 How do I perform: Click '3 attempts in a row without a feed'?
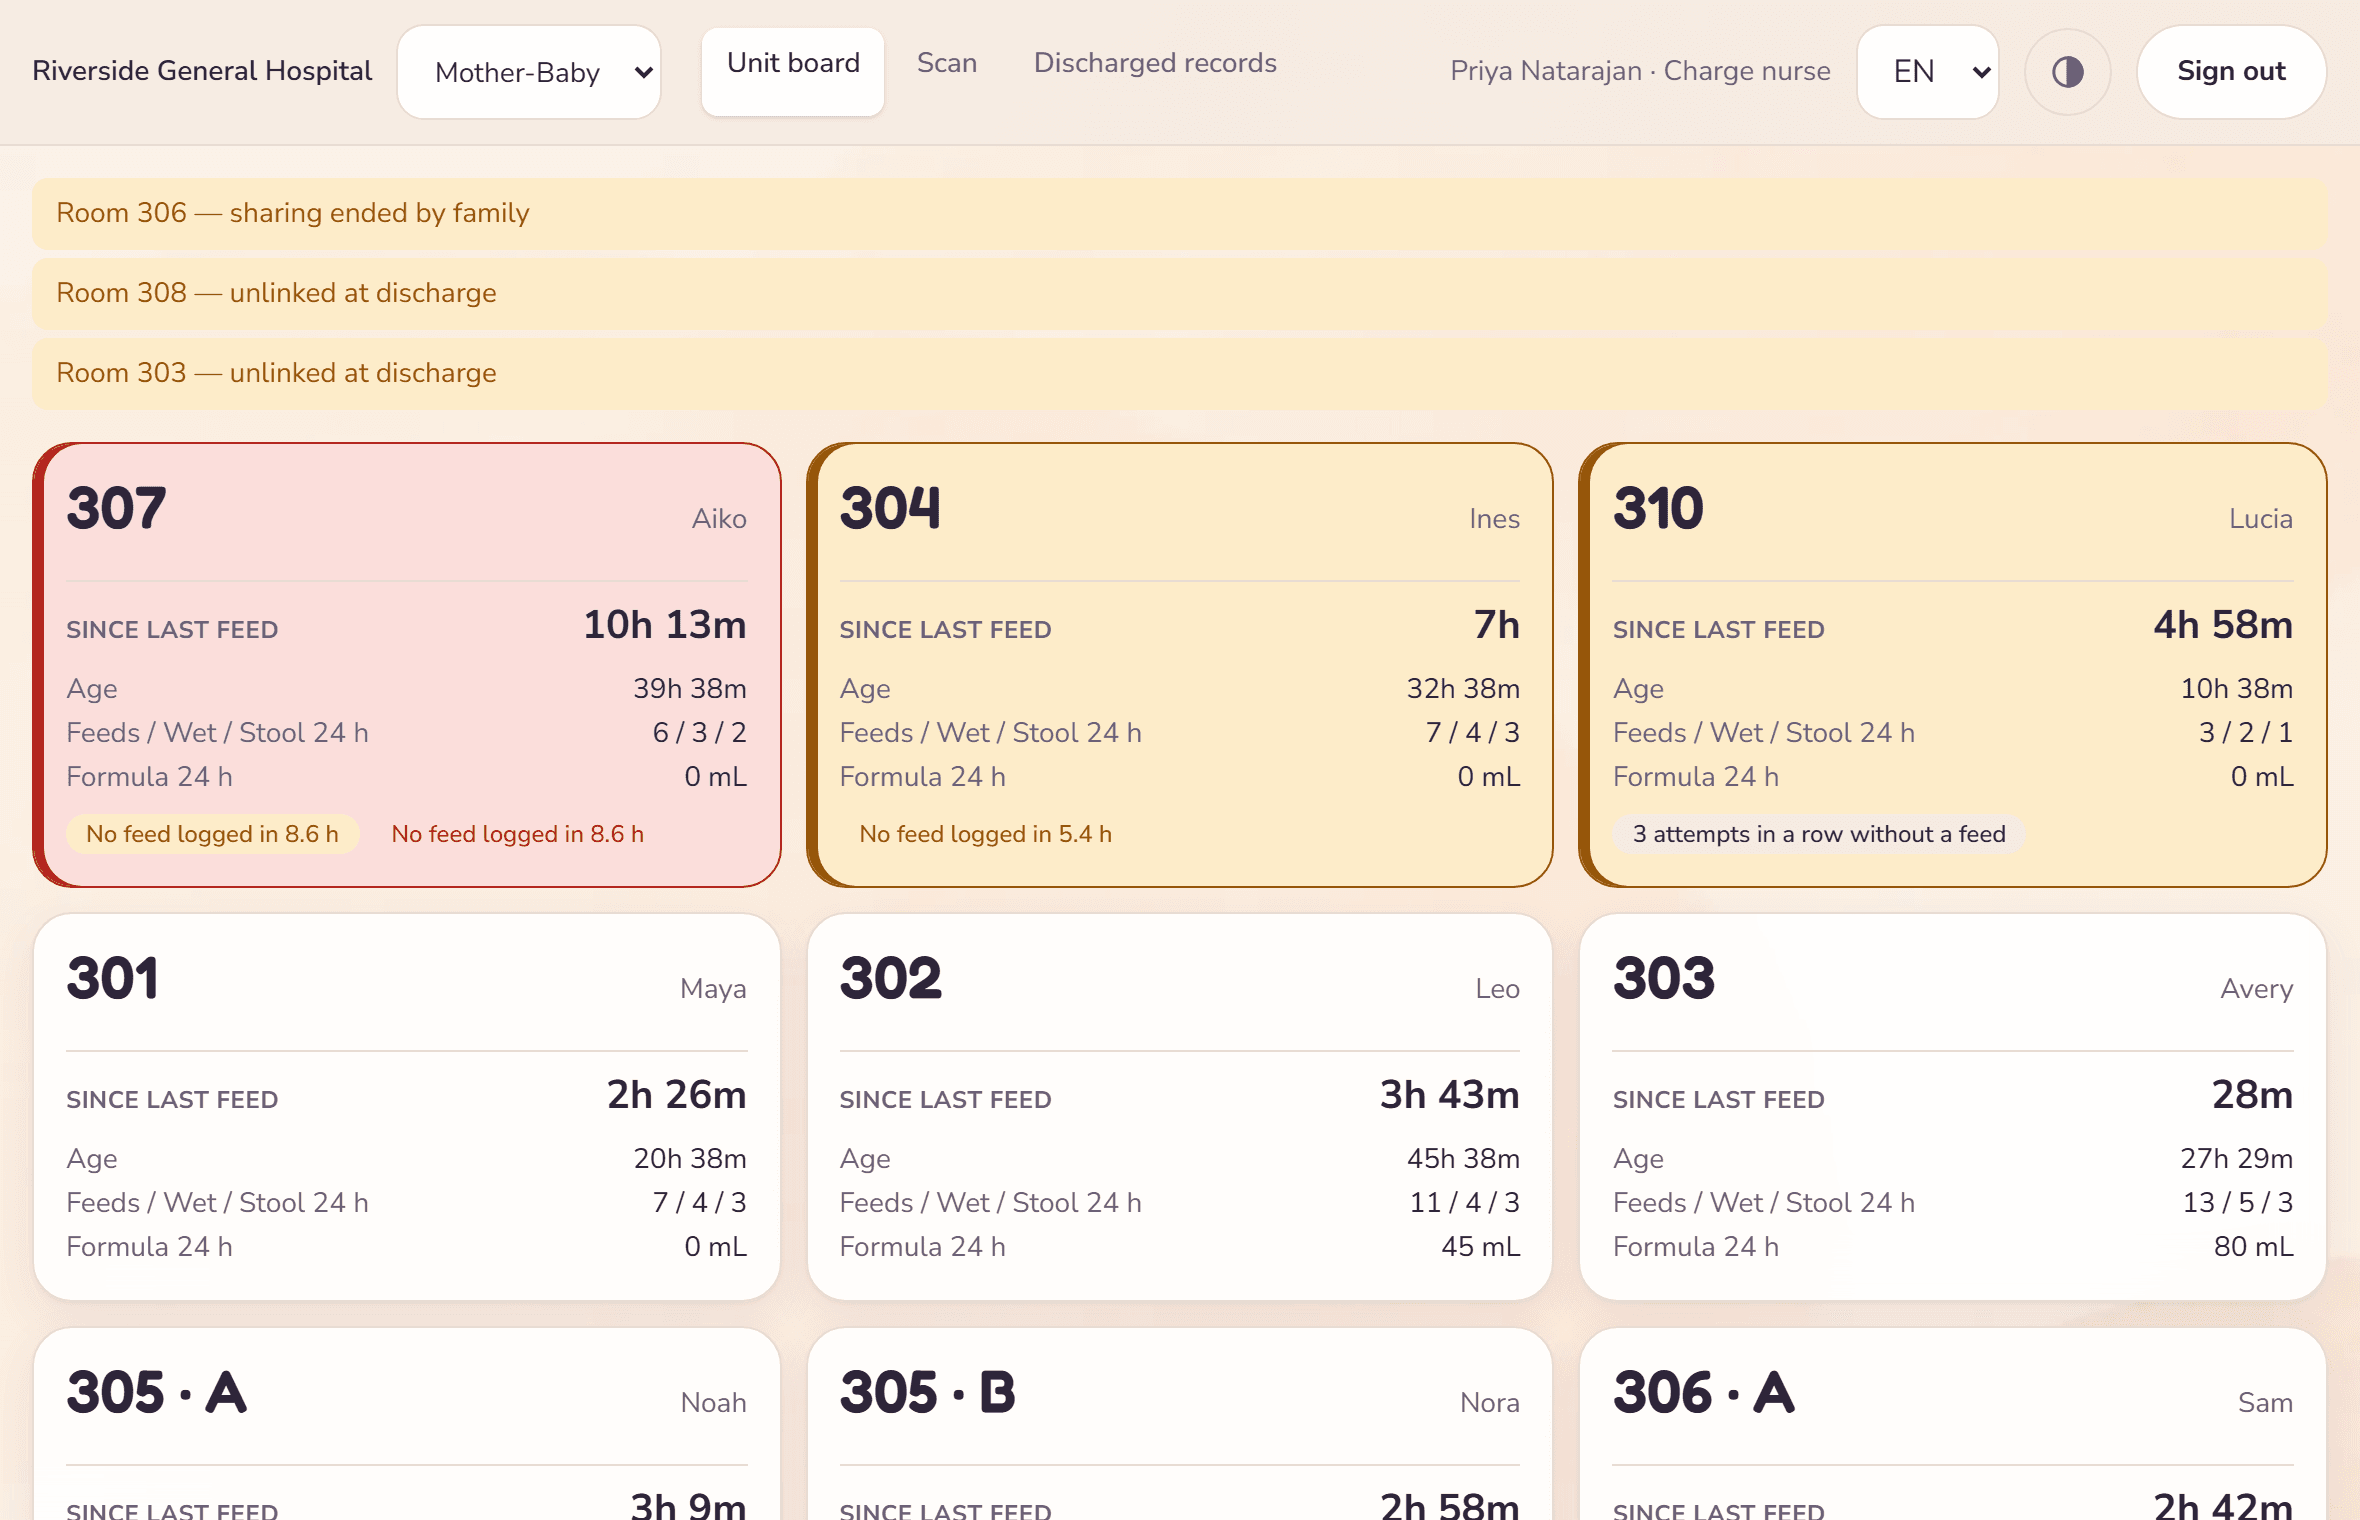(1819, 834)
